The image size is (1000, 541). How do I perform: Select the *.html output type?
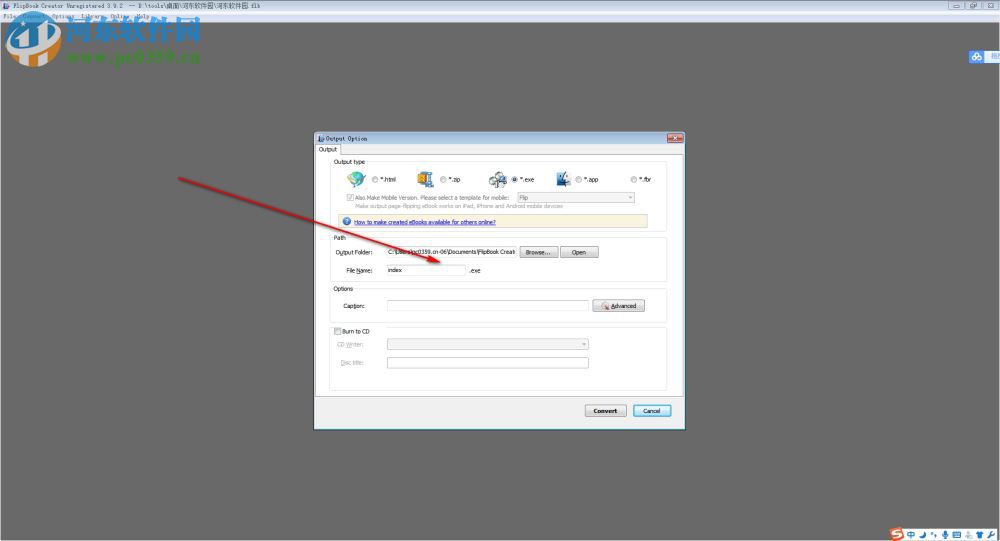(x=375, y=180)
